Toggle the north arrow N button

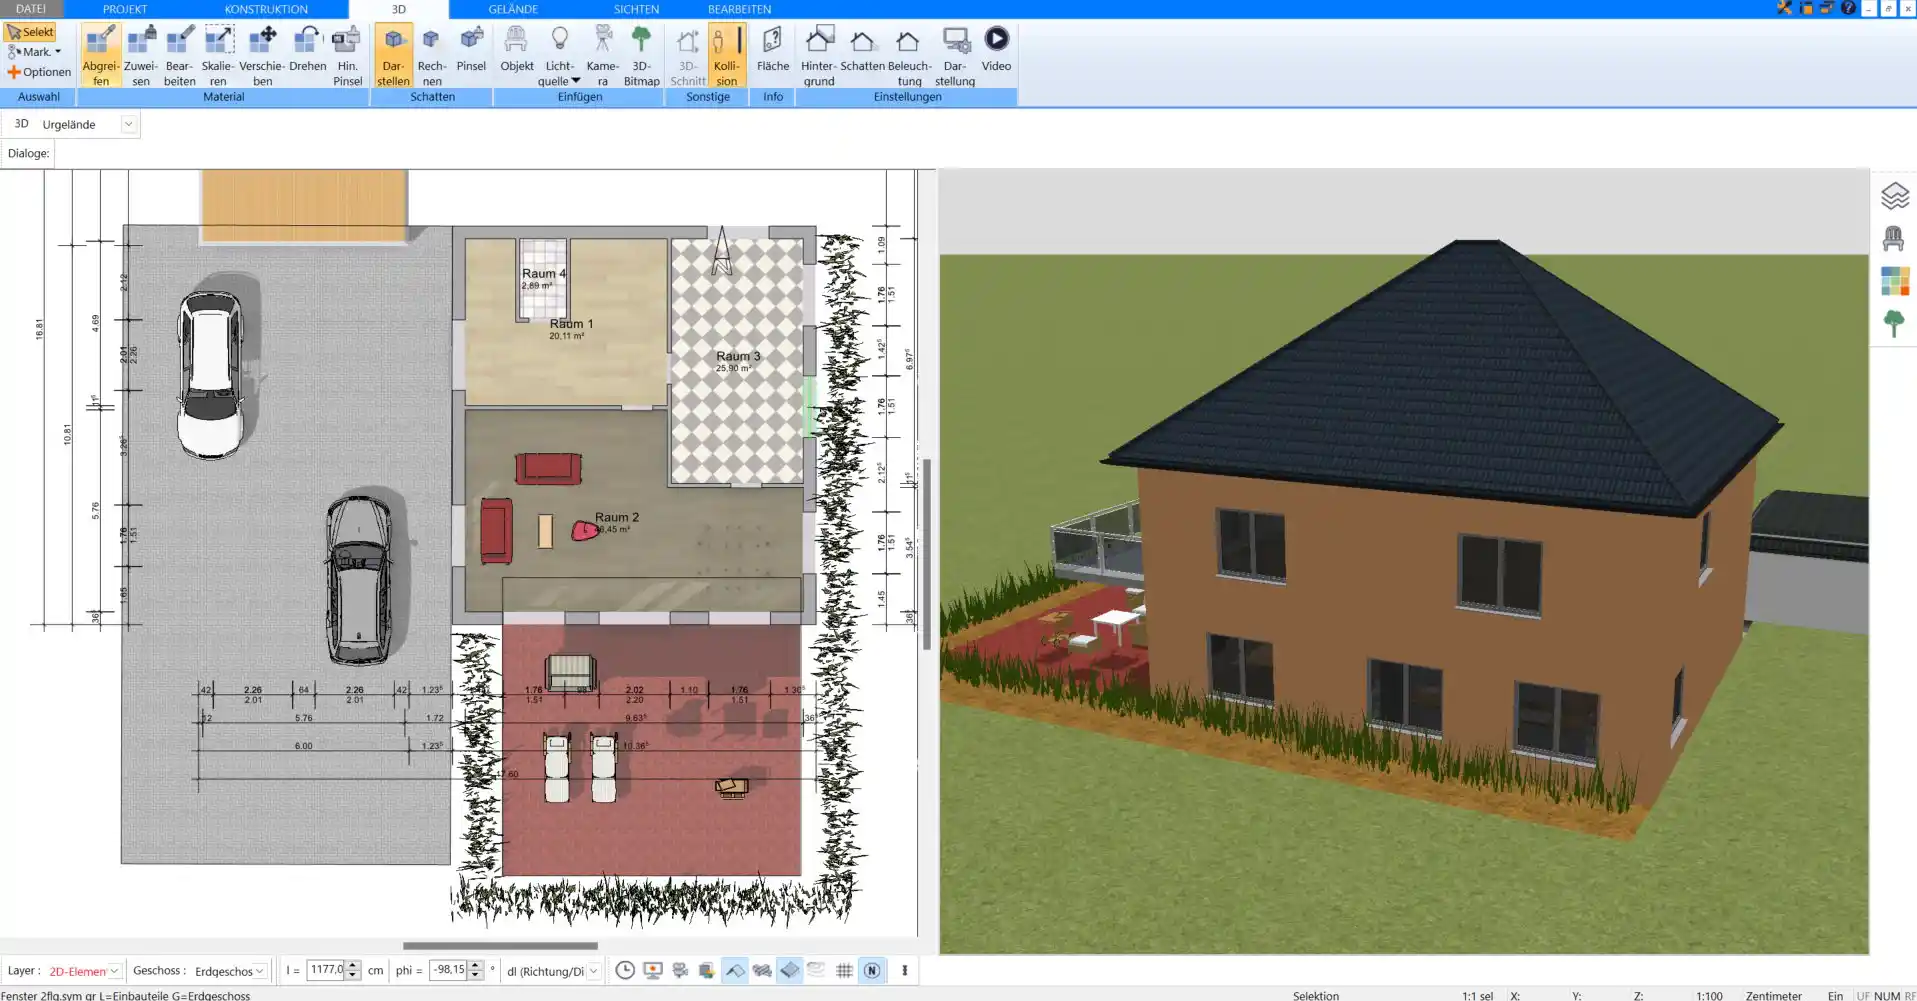(x=872, y=970)
